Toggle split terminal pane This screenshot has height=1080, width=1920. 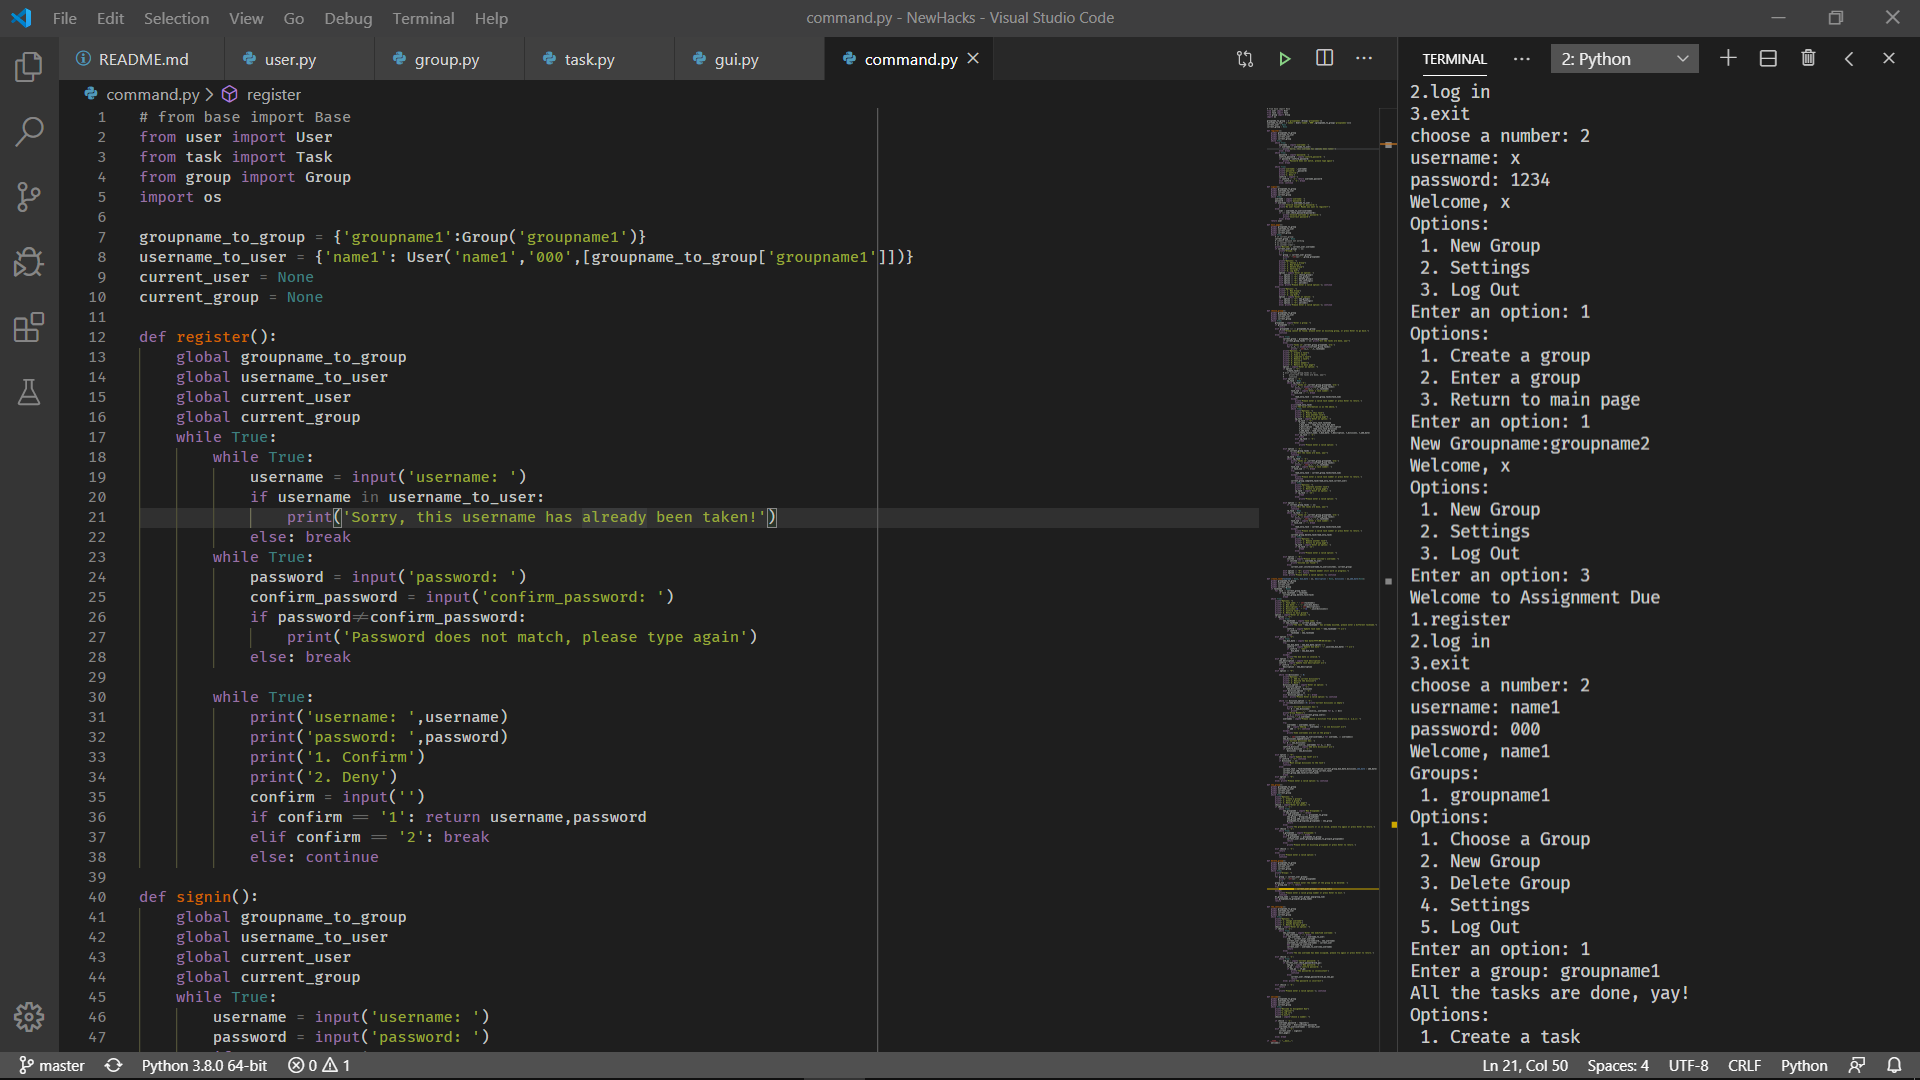coord(1768,59)
